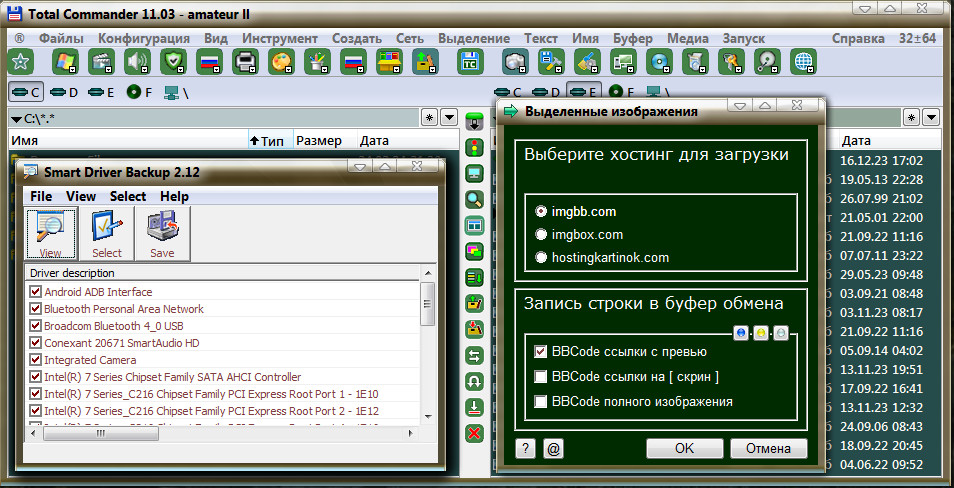Click the blue dot button in dialog
This screenshot has height=488, width=954.
[740, 333]
